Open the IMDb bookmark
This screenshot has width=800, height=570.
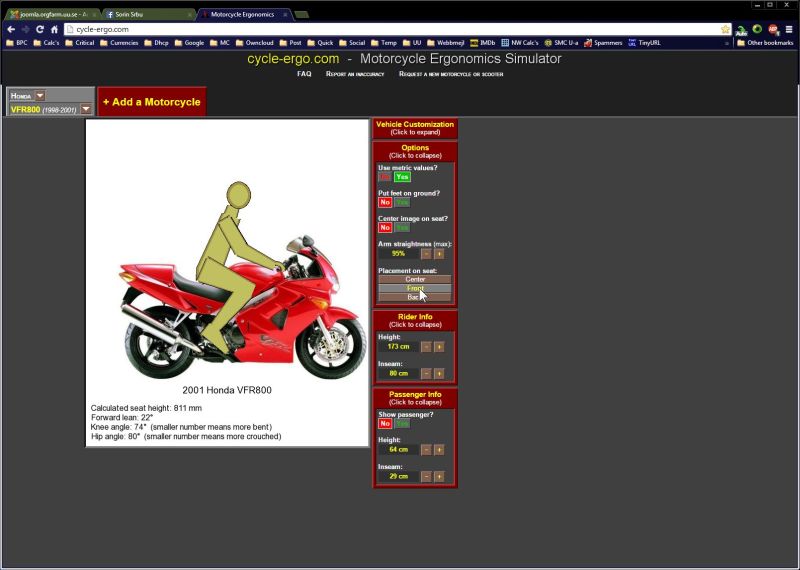483,43
